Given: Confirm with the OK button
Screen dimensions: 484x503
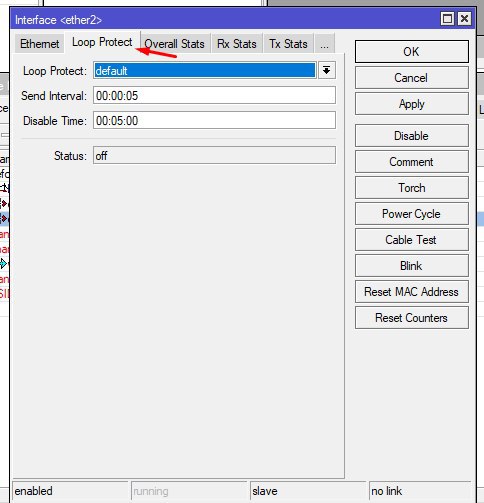Looking at the screenshot, I should 412,52.
